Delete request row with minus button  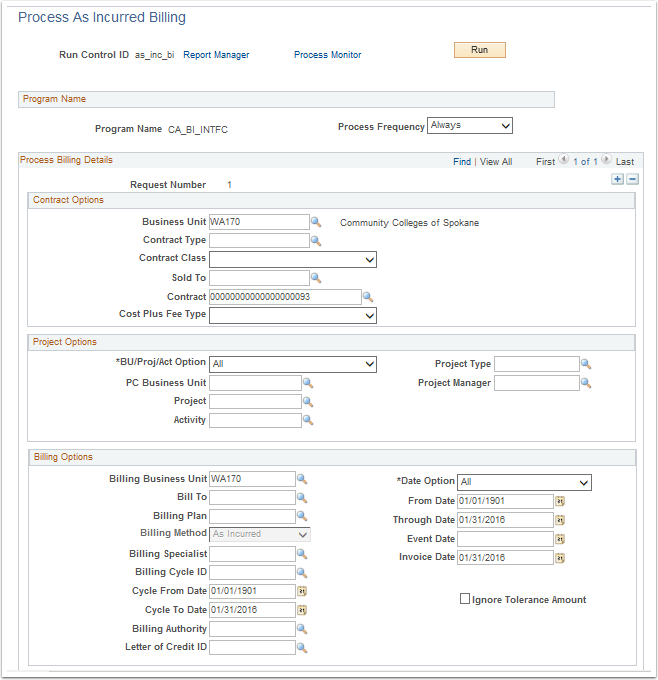click(x=633, y=179)
